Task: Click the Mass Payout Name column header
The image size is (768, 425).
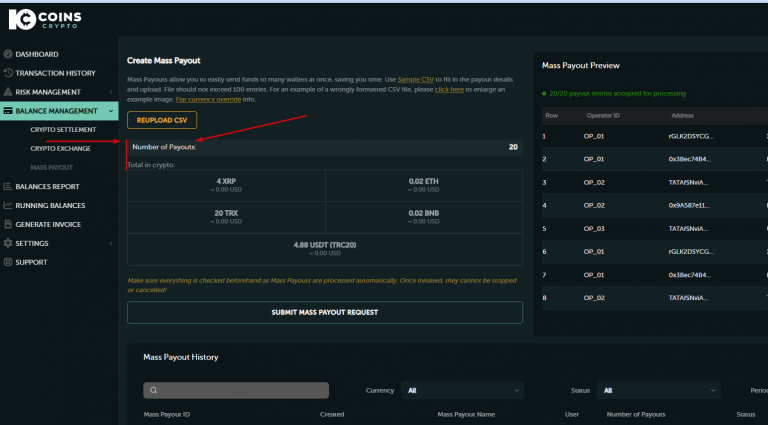Action: 466,414
